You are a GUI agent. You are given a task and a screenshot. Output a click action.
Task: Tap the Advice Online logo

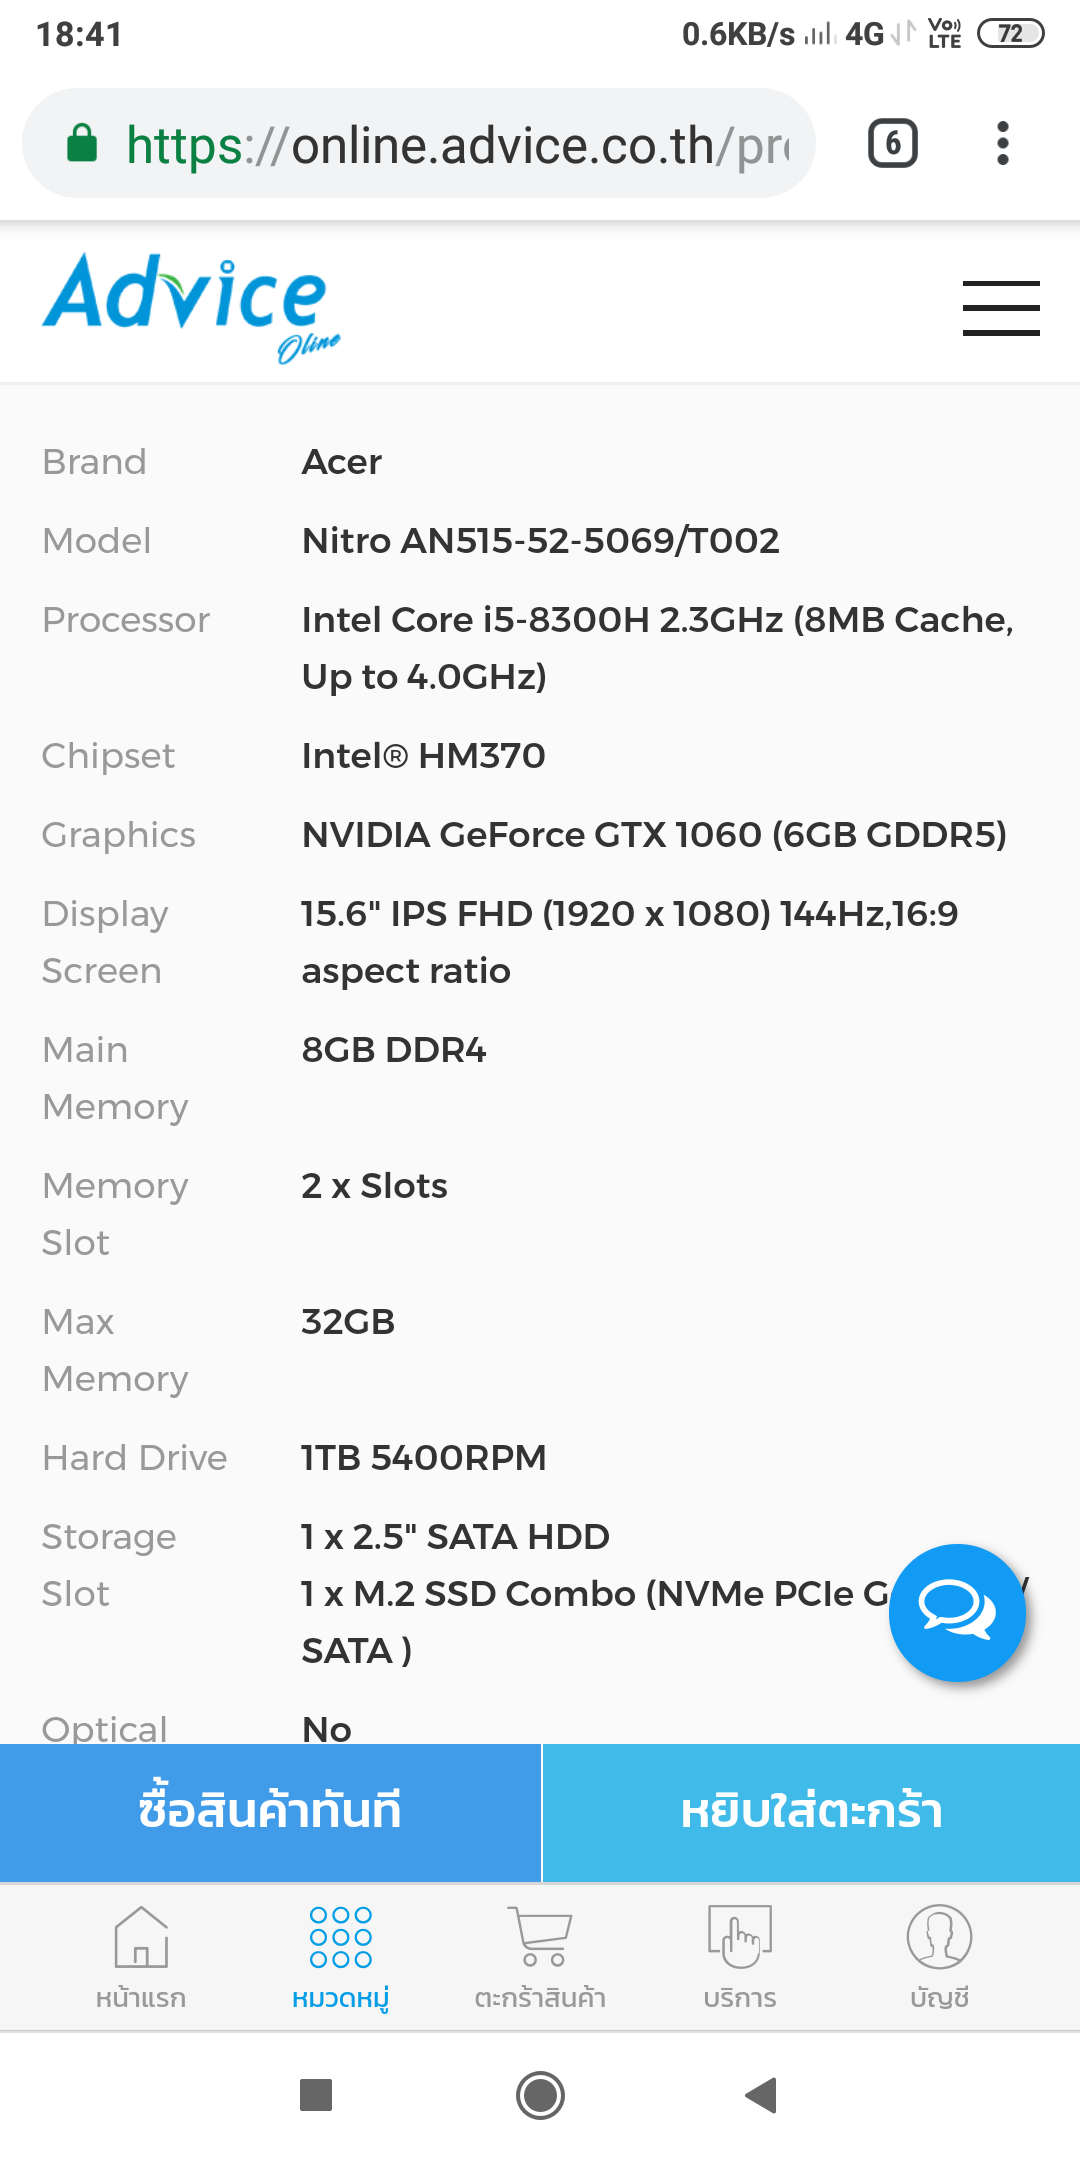click(x=190, y=304)
